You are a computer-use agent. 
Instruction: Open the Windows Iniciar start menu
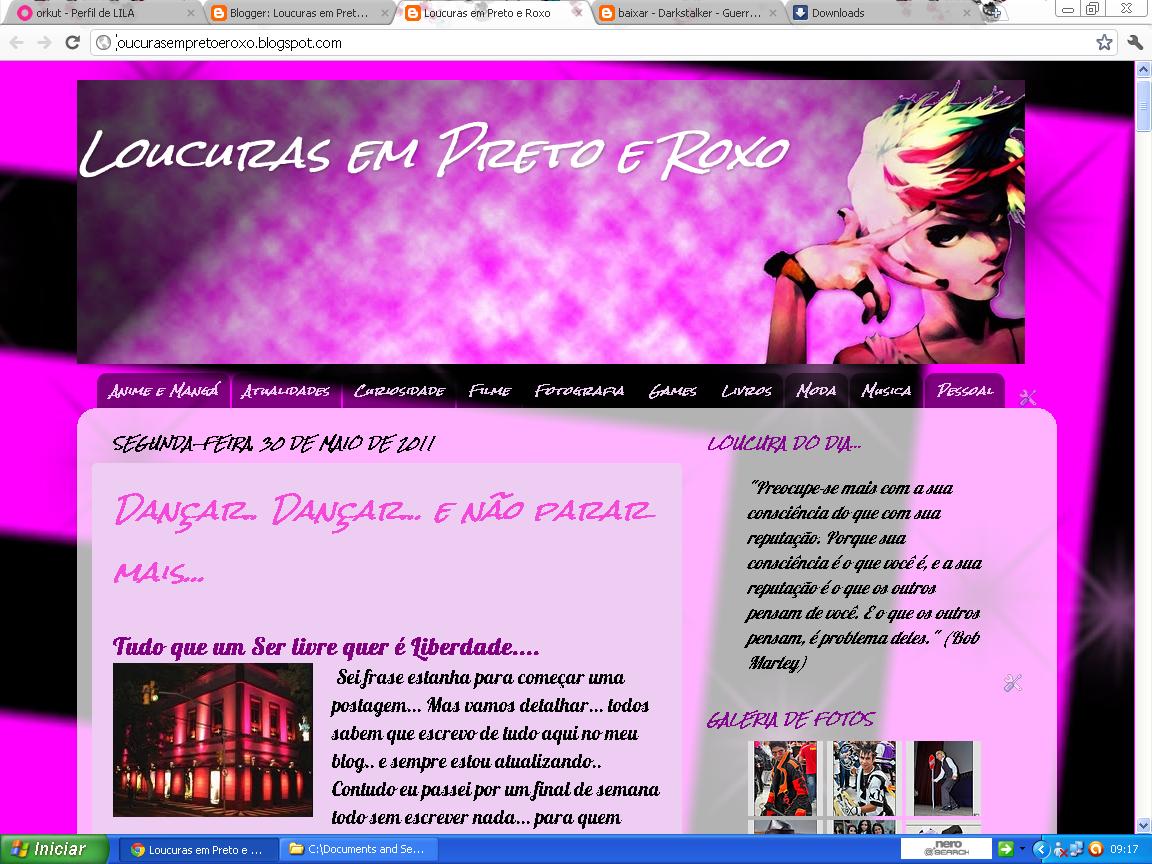pos(54,849)
